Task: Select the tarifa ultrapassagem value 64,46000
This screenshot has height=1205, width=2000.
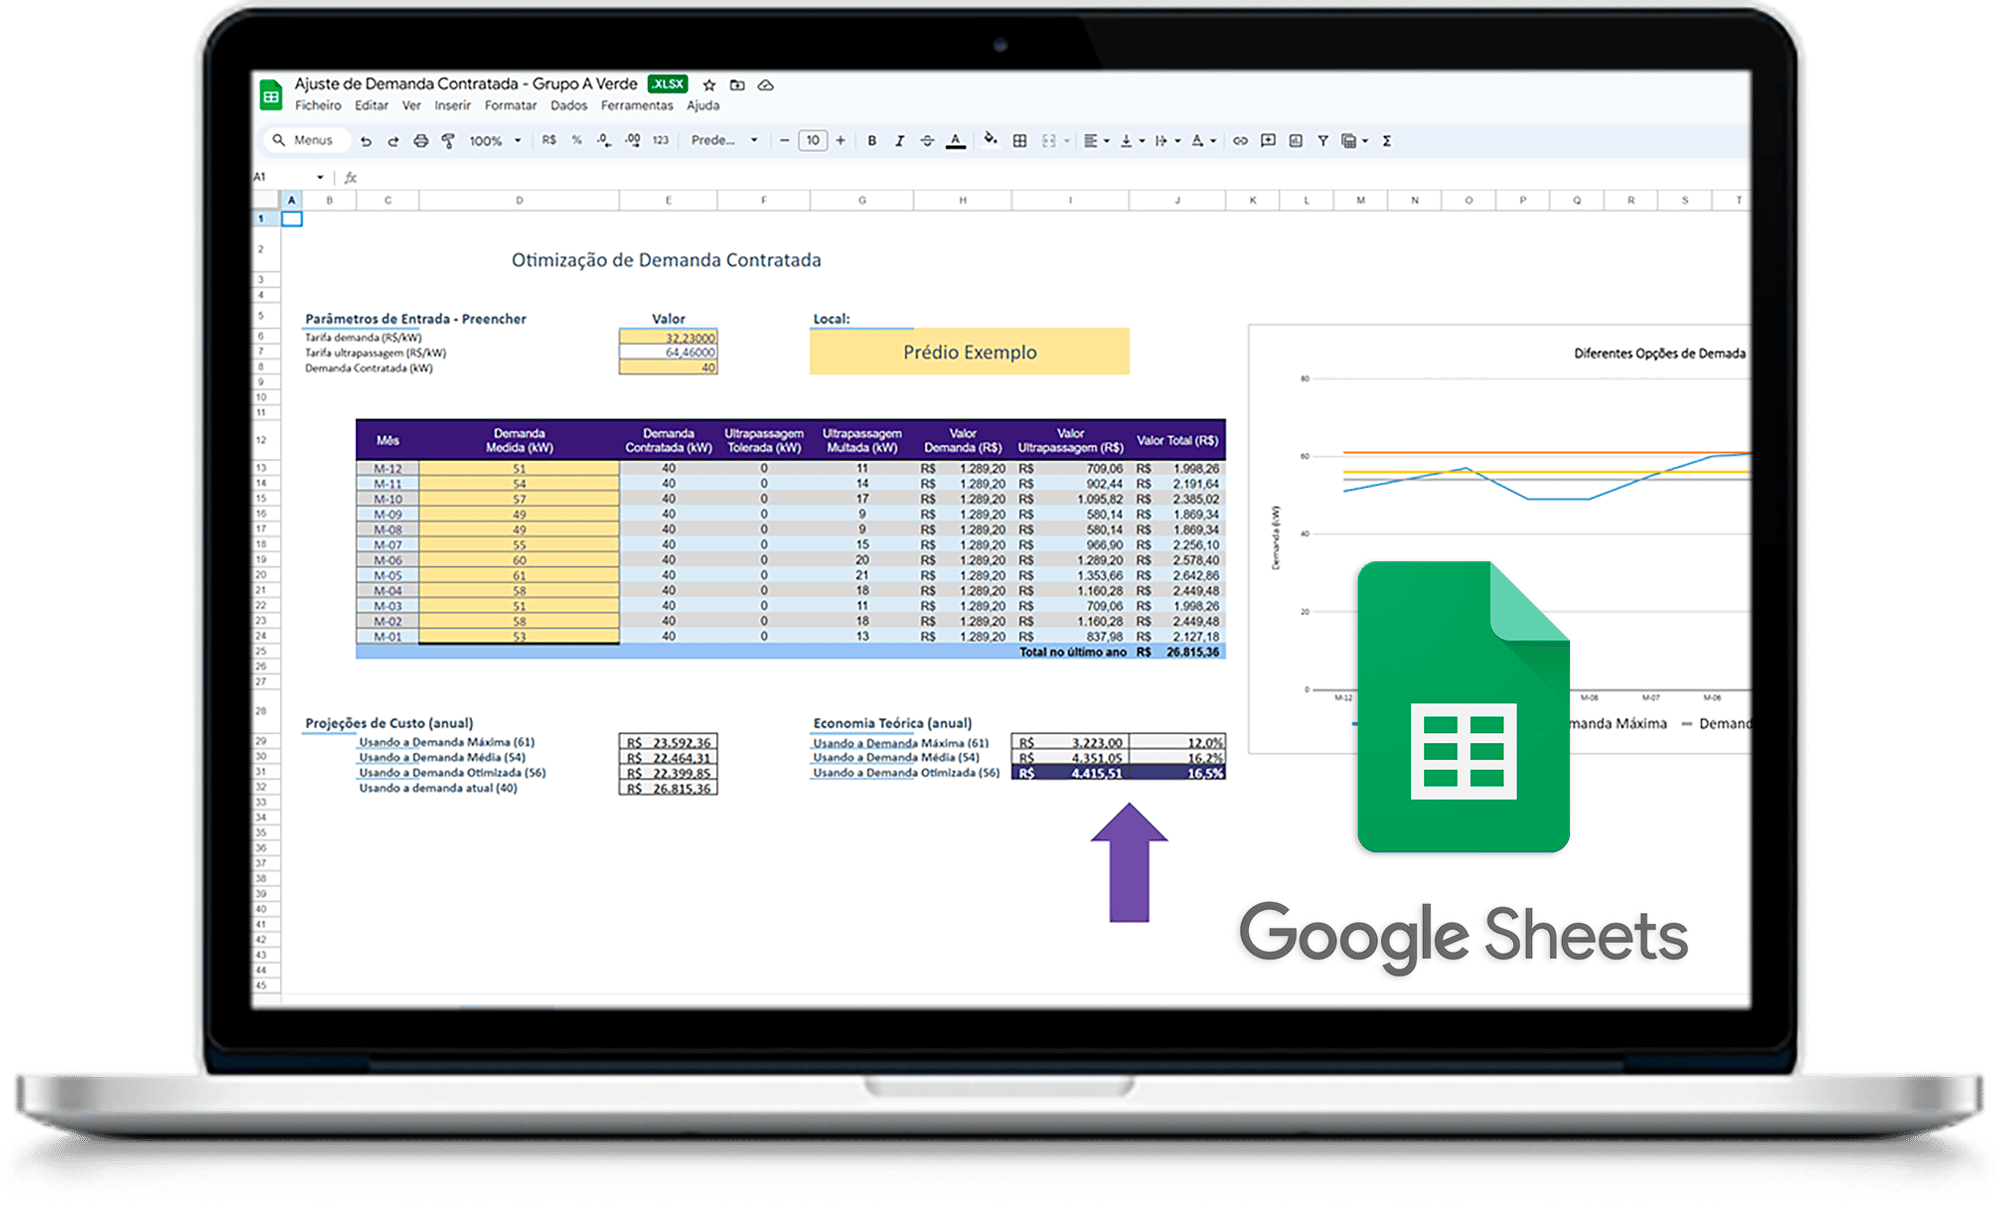Action: (668, 353)
